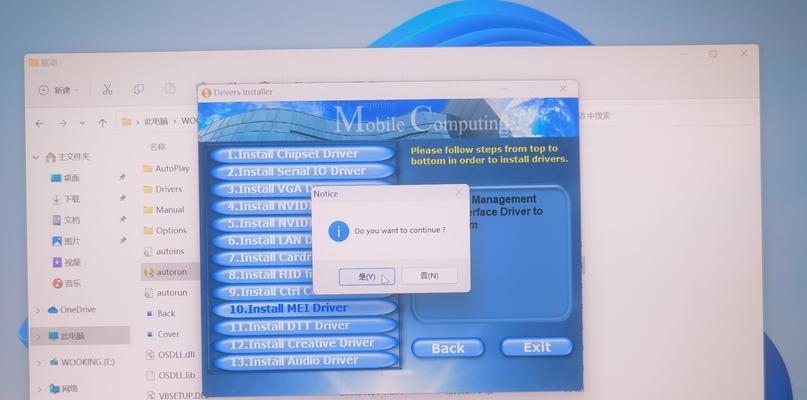Open 桌面 in the navigation pane
The width and height of the screenshot is (807, 400).
click(x=65, y=178)
